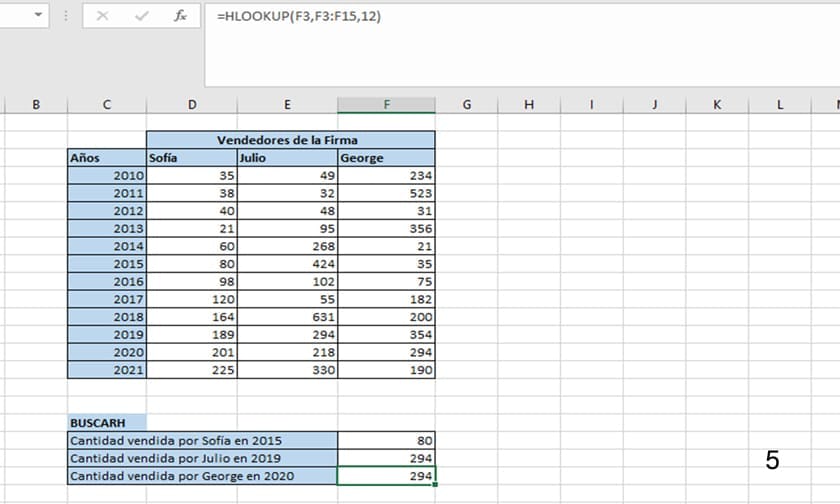Select the 'Años' header cell
This screenshot has height=504, width=840.
pyautogui.click(x=106, y=157)
